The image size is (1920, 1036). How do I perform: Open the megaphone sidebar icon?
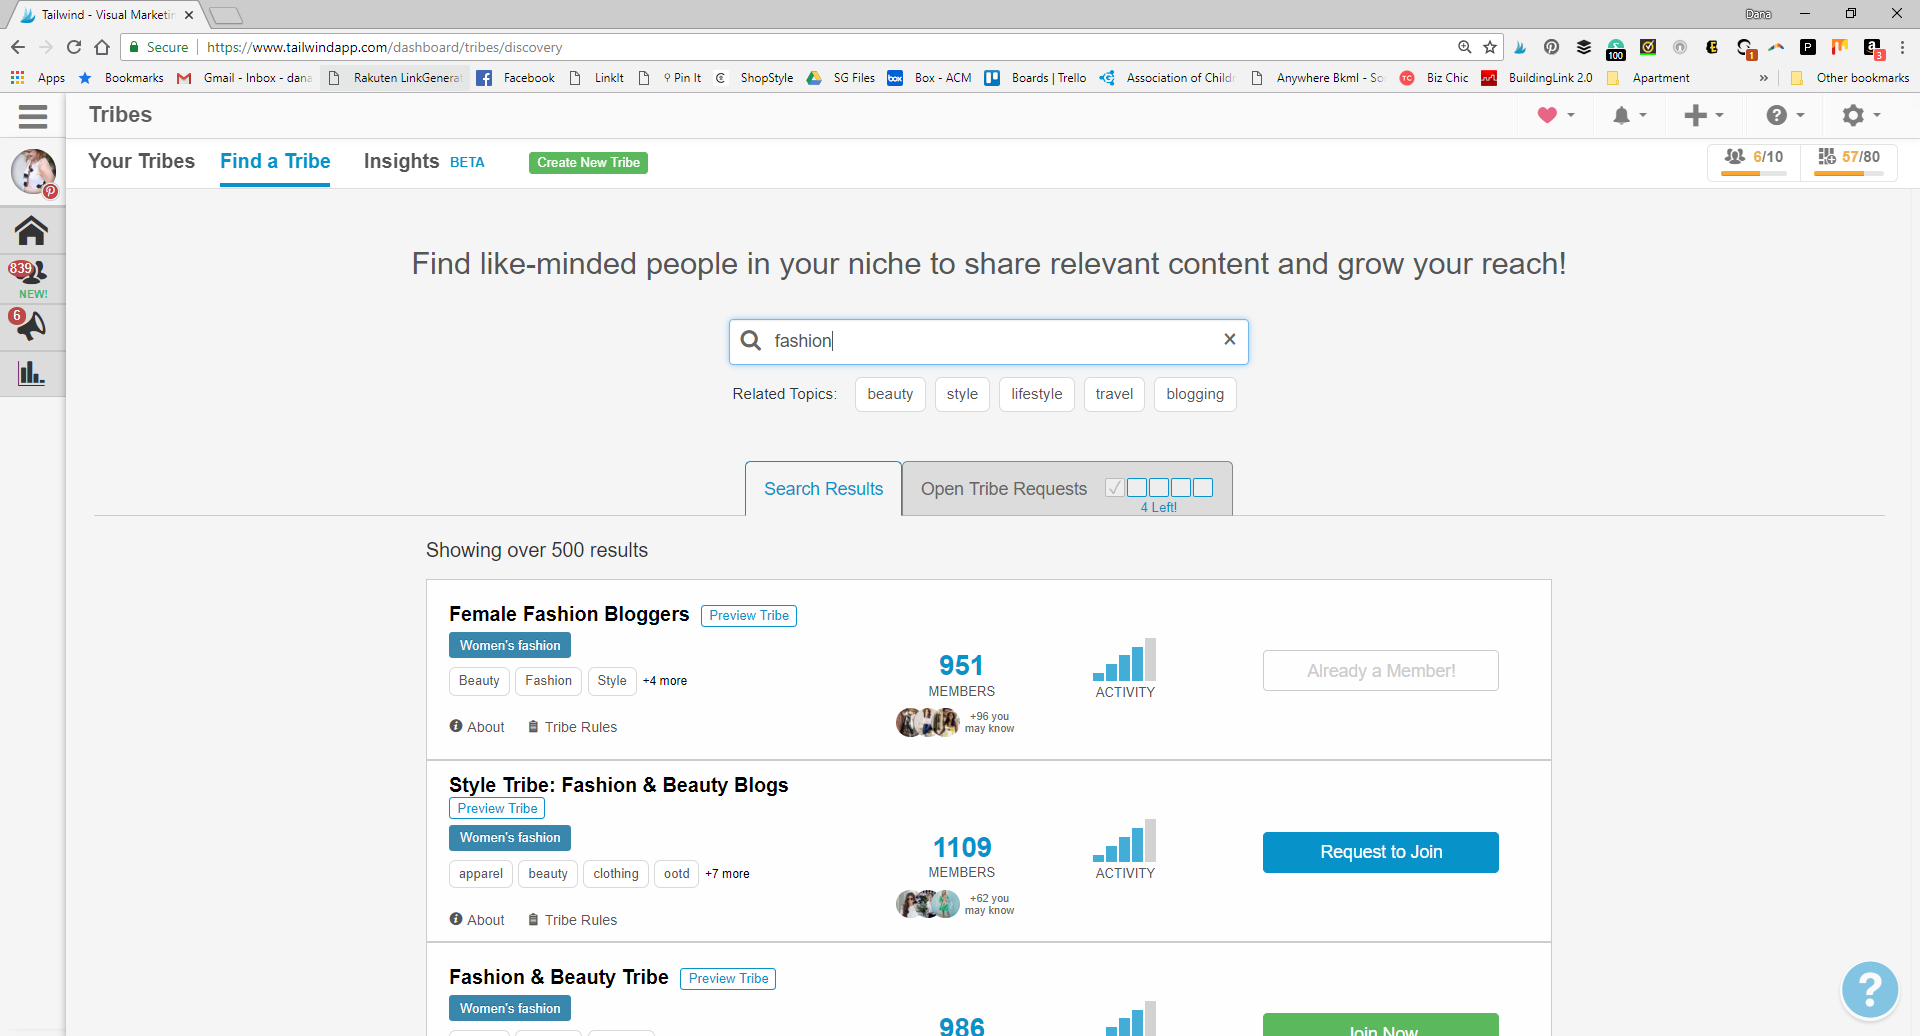(x=30, y=325)
